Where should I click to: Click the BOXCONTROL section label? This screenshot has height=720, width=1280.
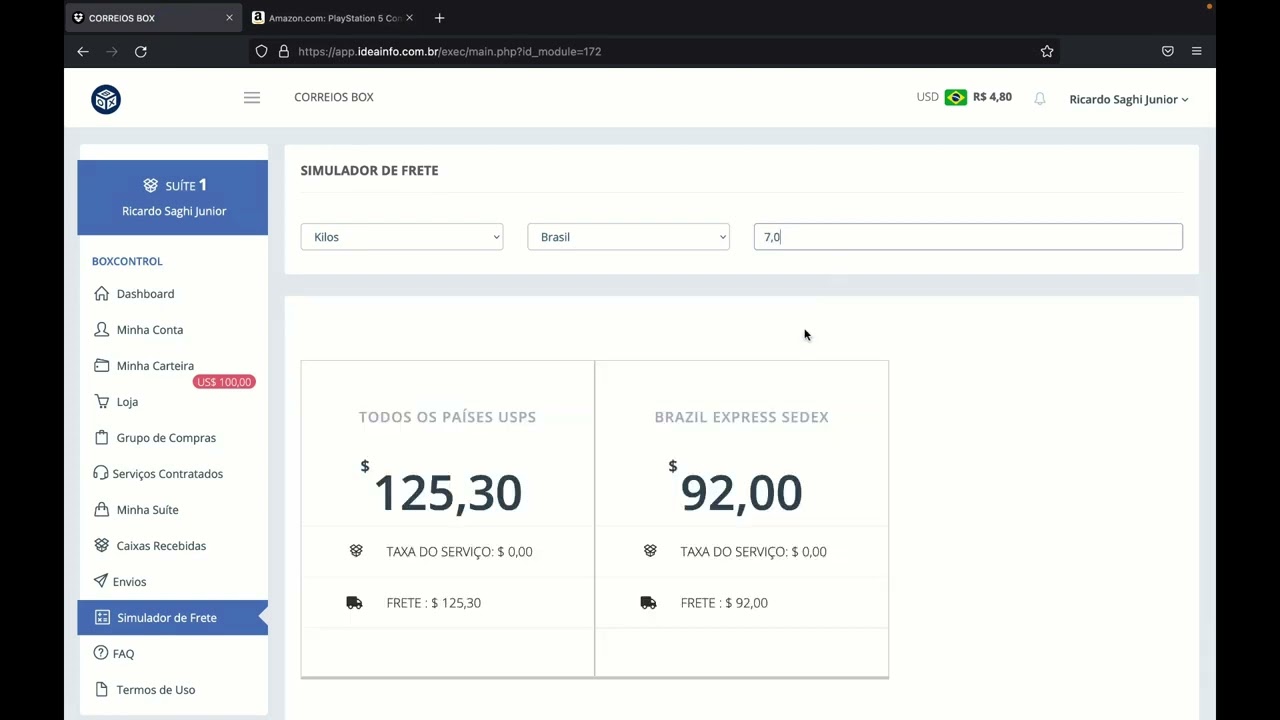point(127,261)
